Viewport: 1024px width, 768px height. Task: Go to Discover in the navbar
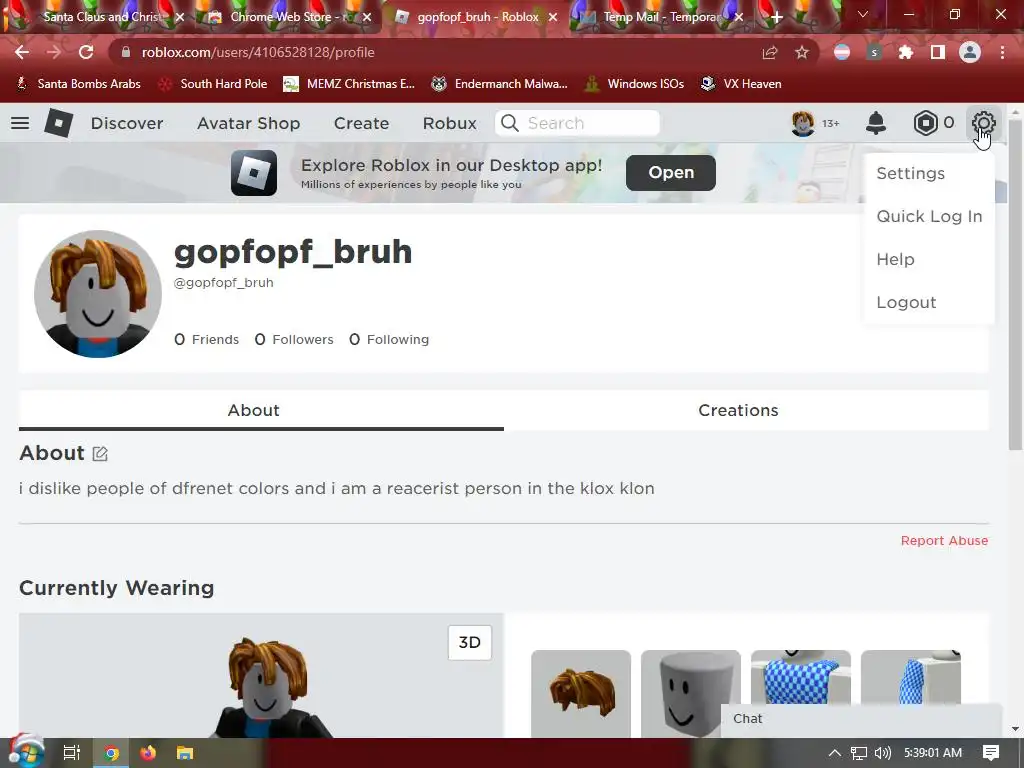[127, 123]
